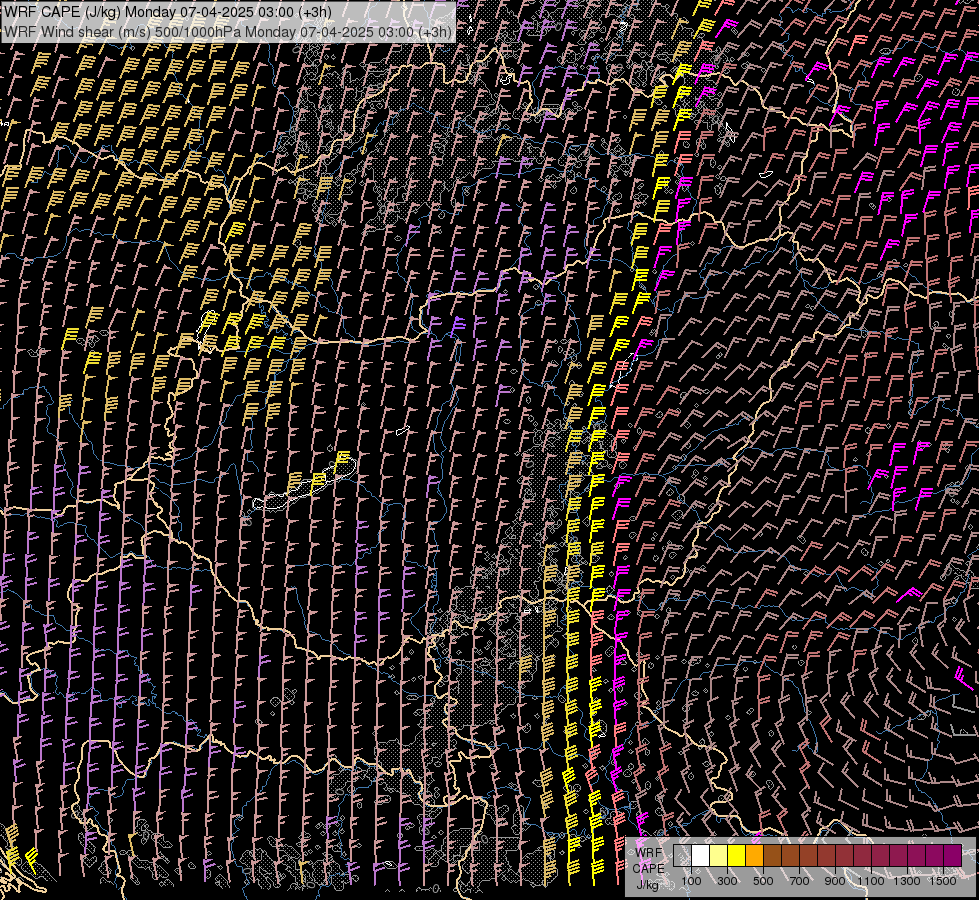Click the 1100 legend value label

[870, 881]
